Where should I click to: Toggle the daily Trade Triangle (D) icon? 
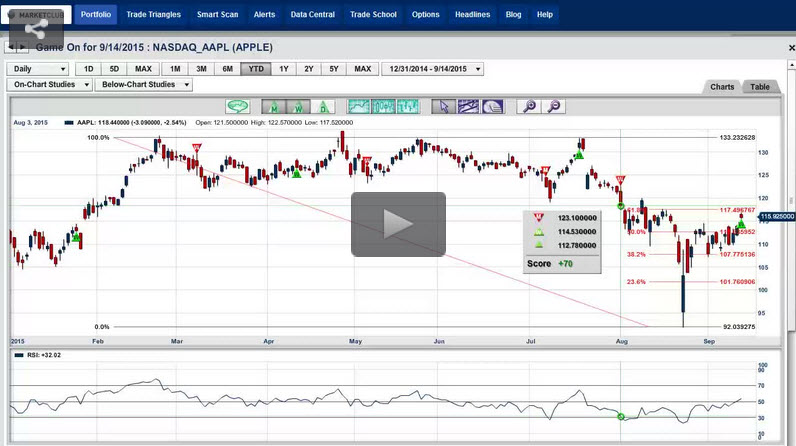323,107
